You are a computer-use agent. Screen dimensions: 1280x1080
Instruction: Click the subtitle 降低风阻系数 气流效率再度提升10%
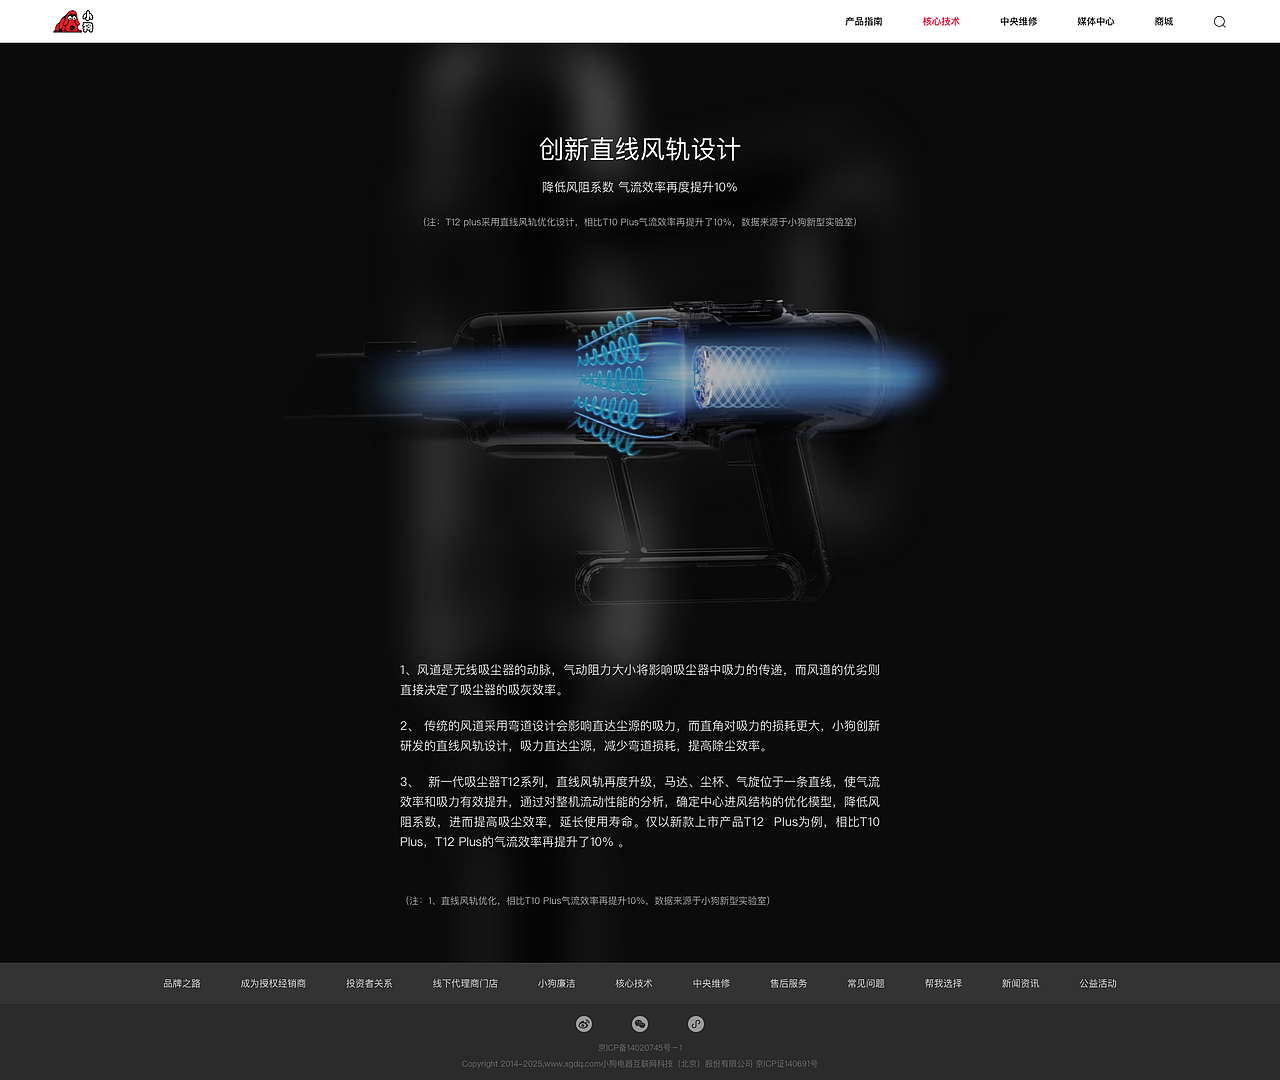(640, 187)
